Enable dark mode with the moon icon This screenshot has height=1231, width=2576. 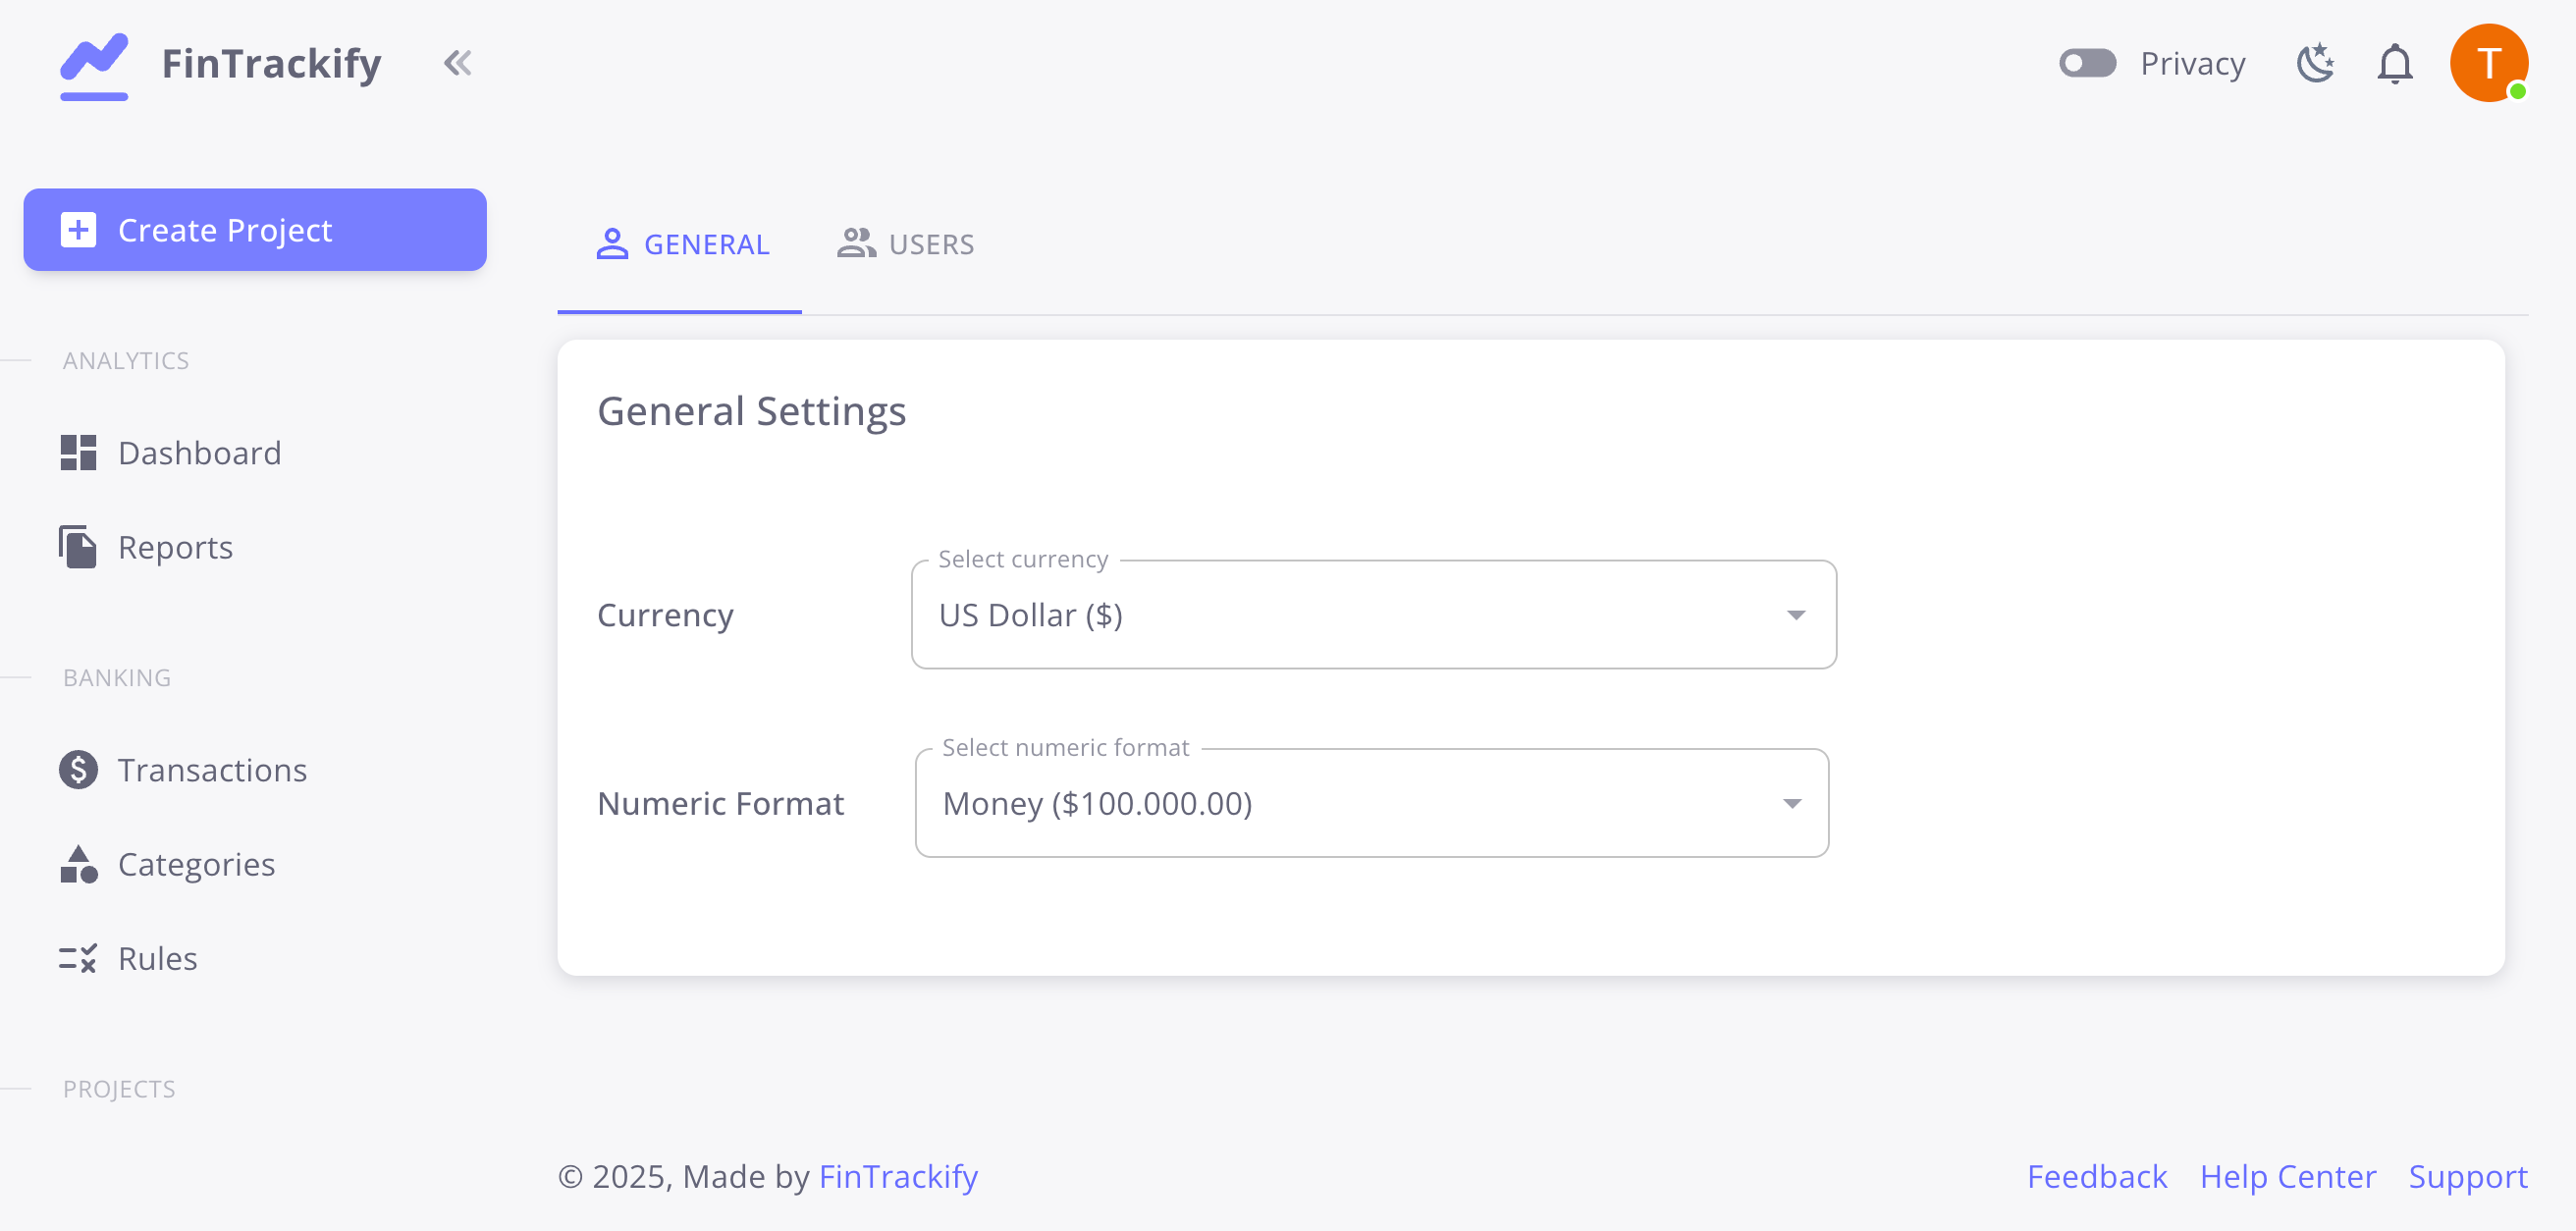tap(2315, 62)
